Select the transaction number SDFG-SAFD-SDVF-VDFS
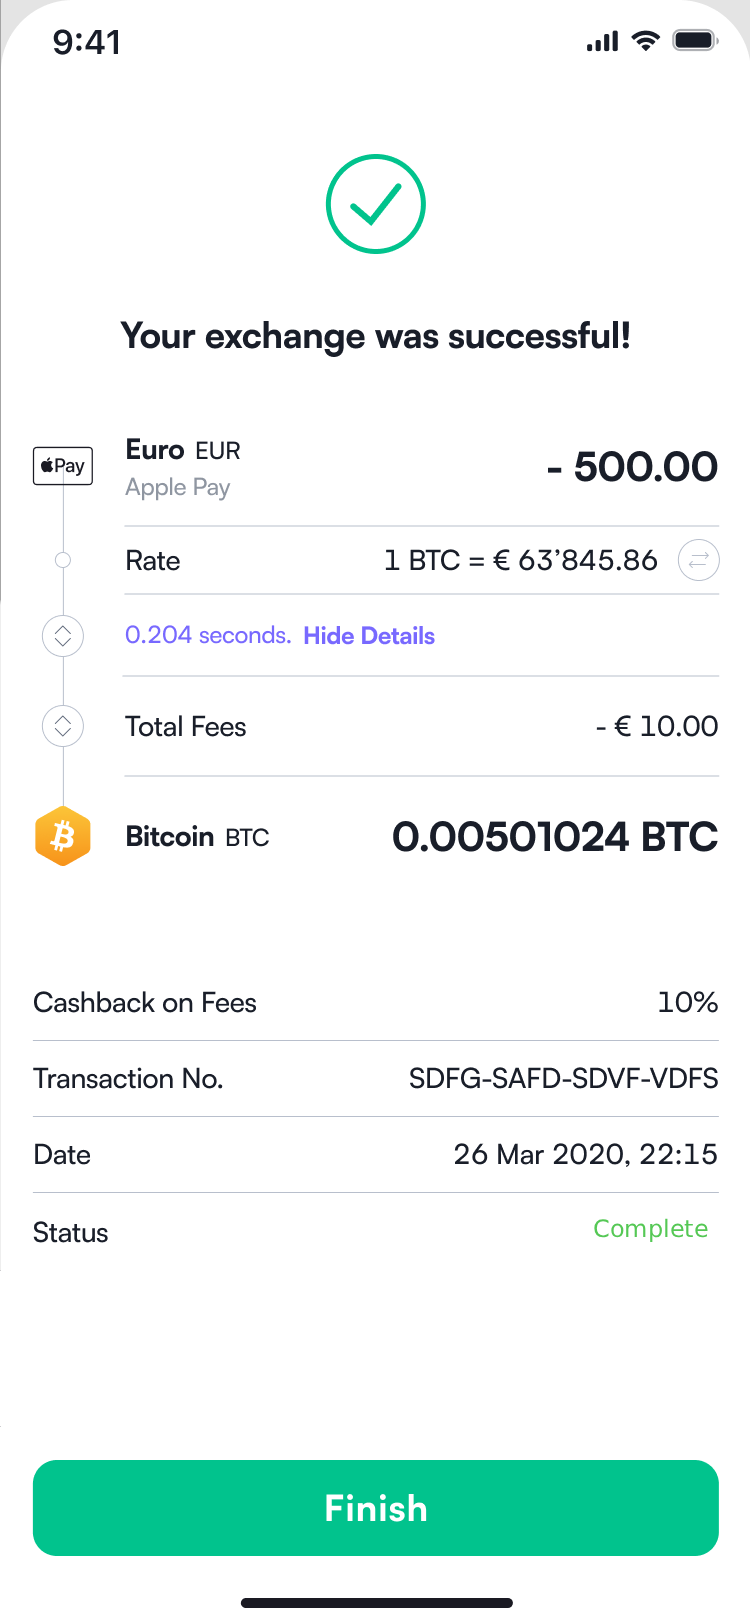Screen dimensions: 750x1624 coord(563,1078)
